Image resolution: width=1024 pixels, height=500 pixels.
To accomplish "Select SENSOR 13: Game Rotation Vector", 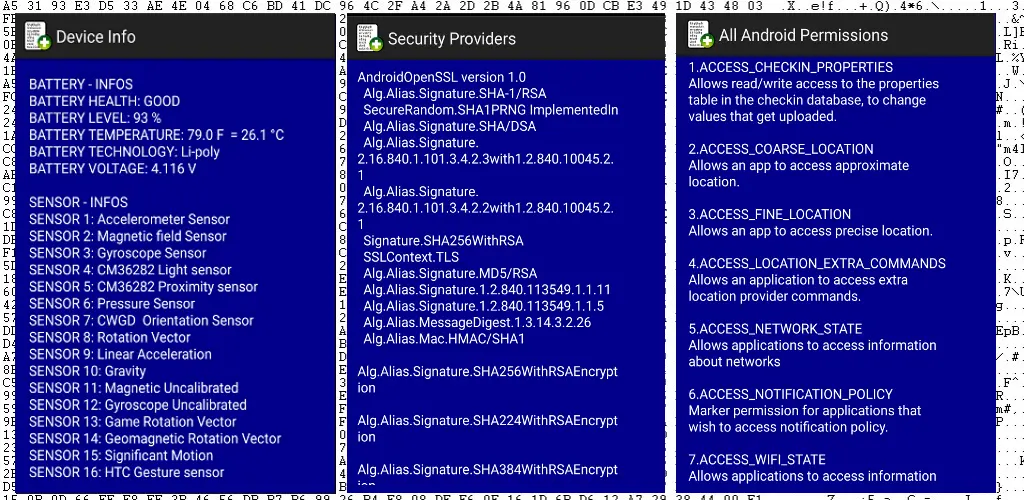I will 133,422.
